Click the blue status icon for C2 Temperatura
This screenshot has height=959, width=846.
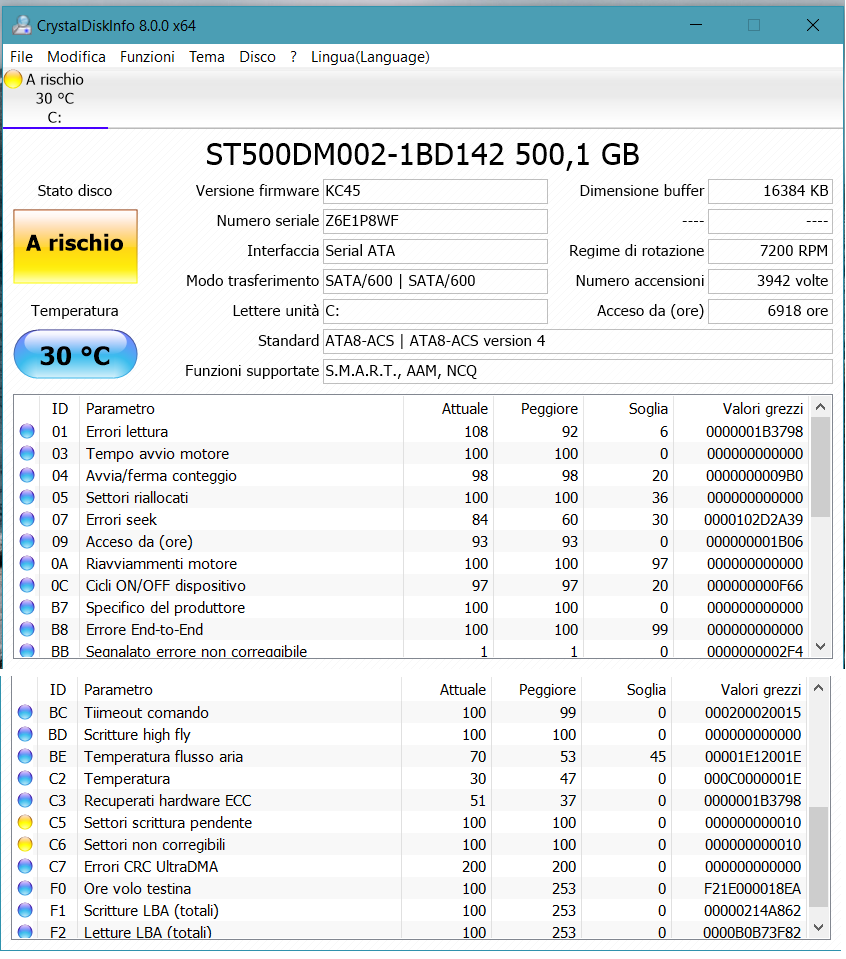pyautogui.click(x=25, y=779)
